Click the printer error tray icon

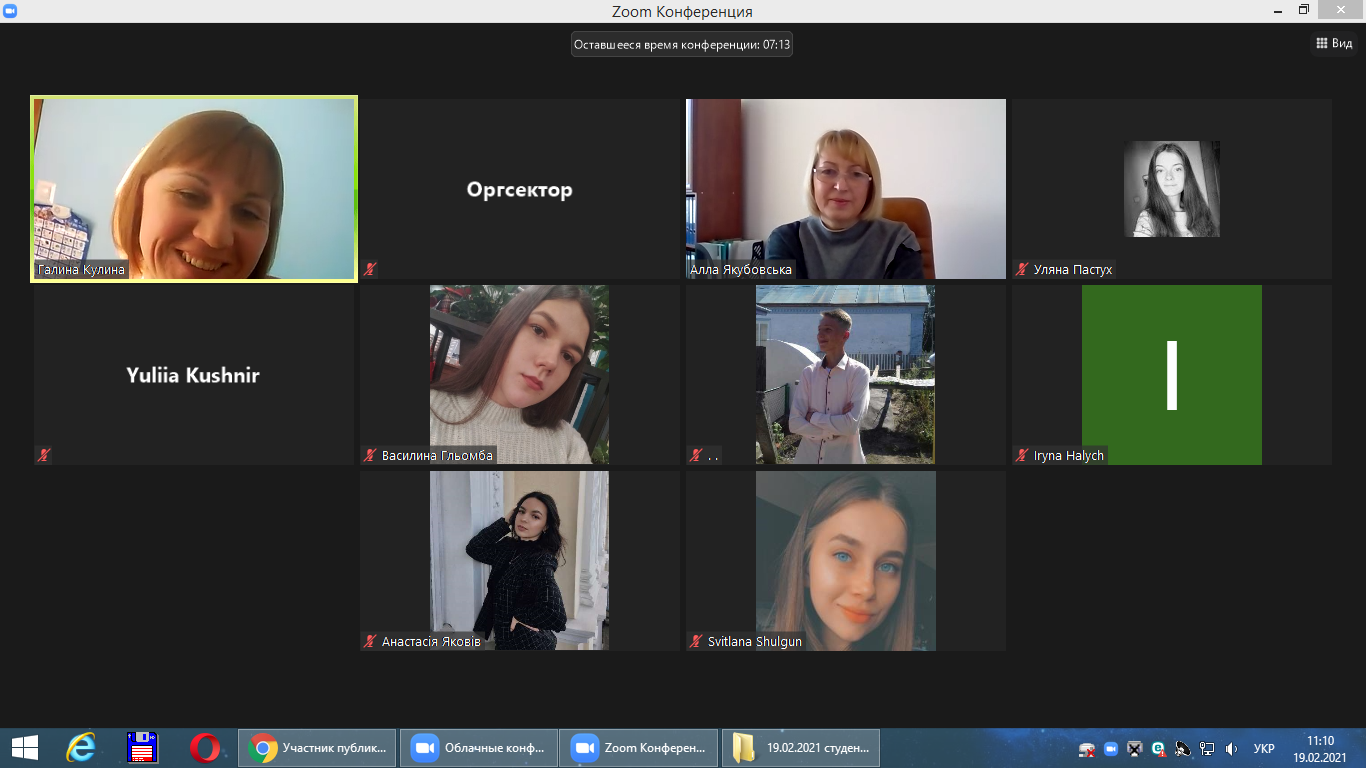1087,748
